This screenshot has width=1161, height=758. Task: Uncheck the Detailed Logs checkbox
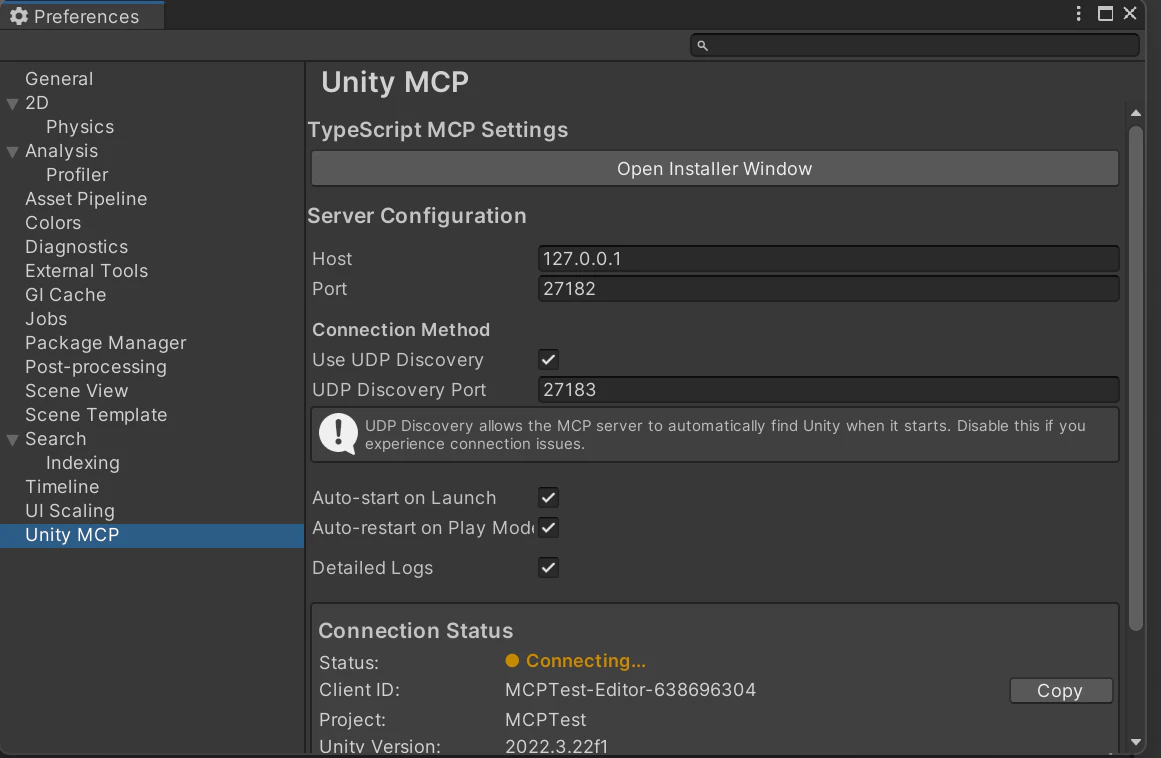(548, 568)
